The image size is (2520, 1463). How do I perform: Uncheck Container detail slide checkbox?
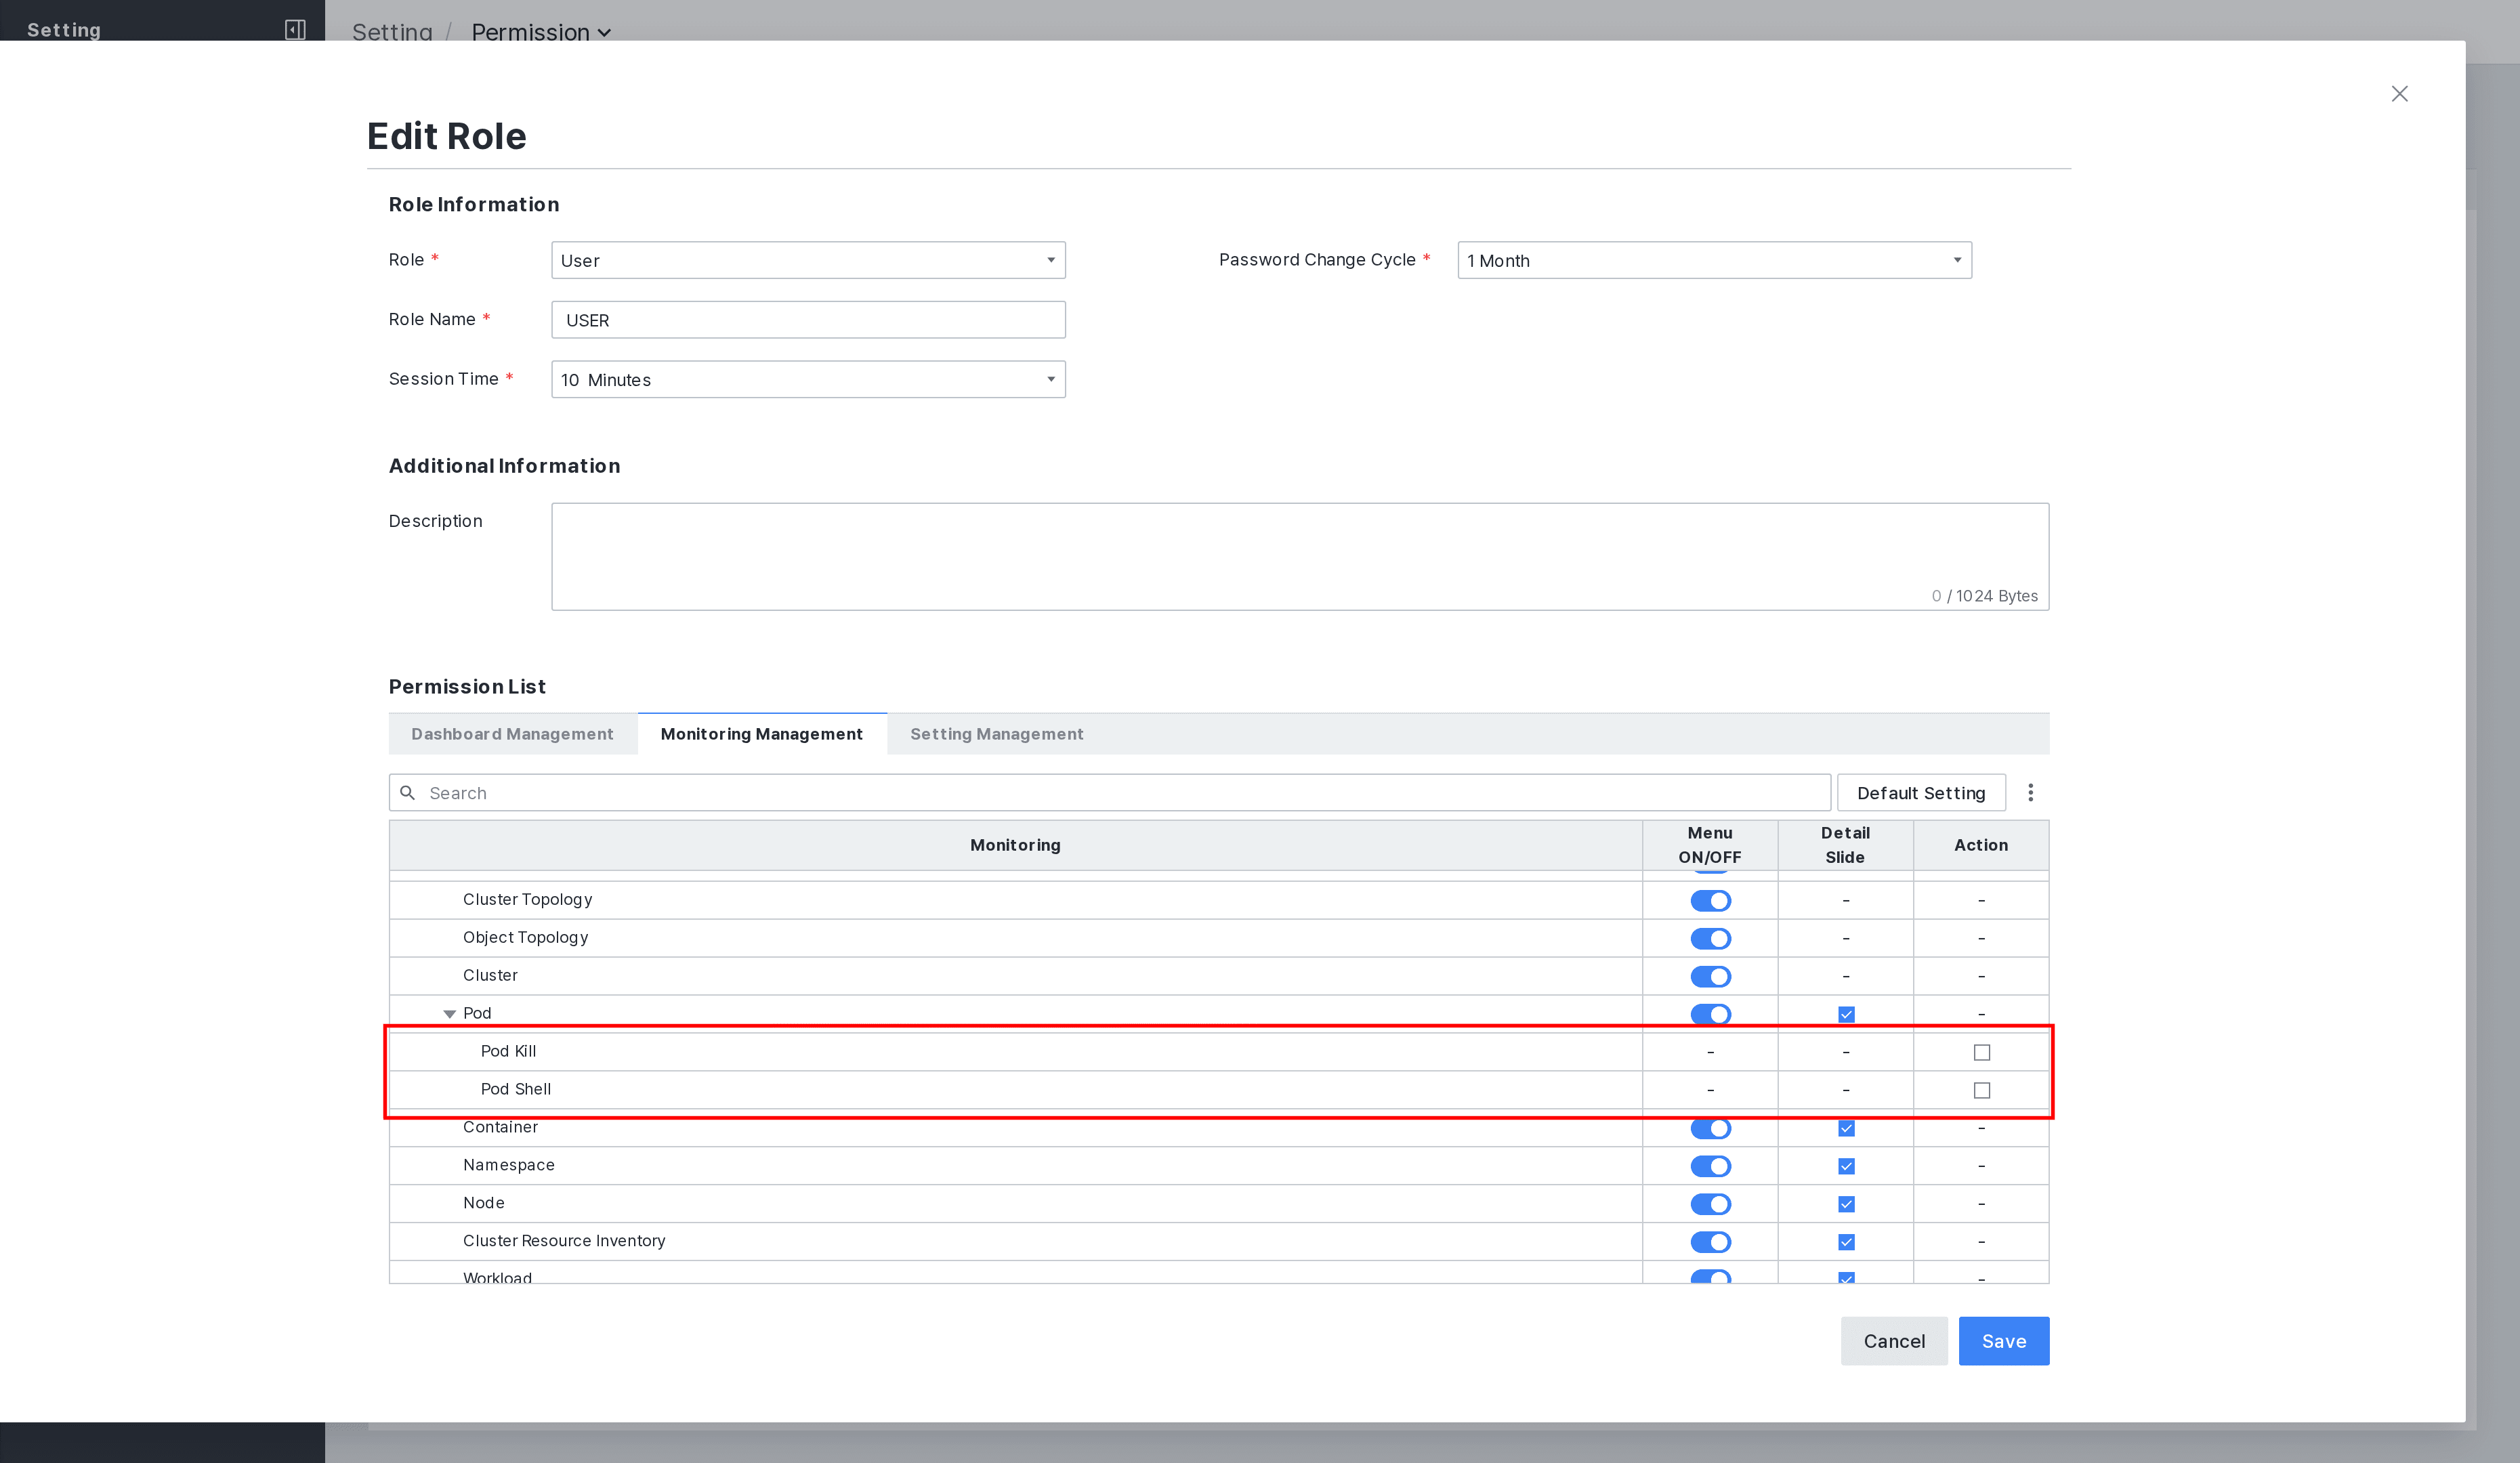(x=1846, y=1128)
